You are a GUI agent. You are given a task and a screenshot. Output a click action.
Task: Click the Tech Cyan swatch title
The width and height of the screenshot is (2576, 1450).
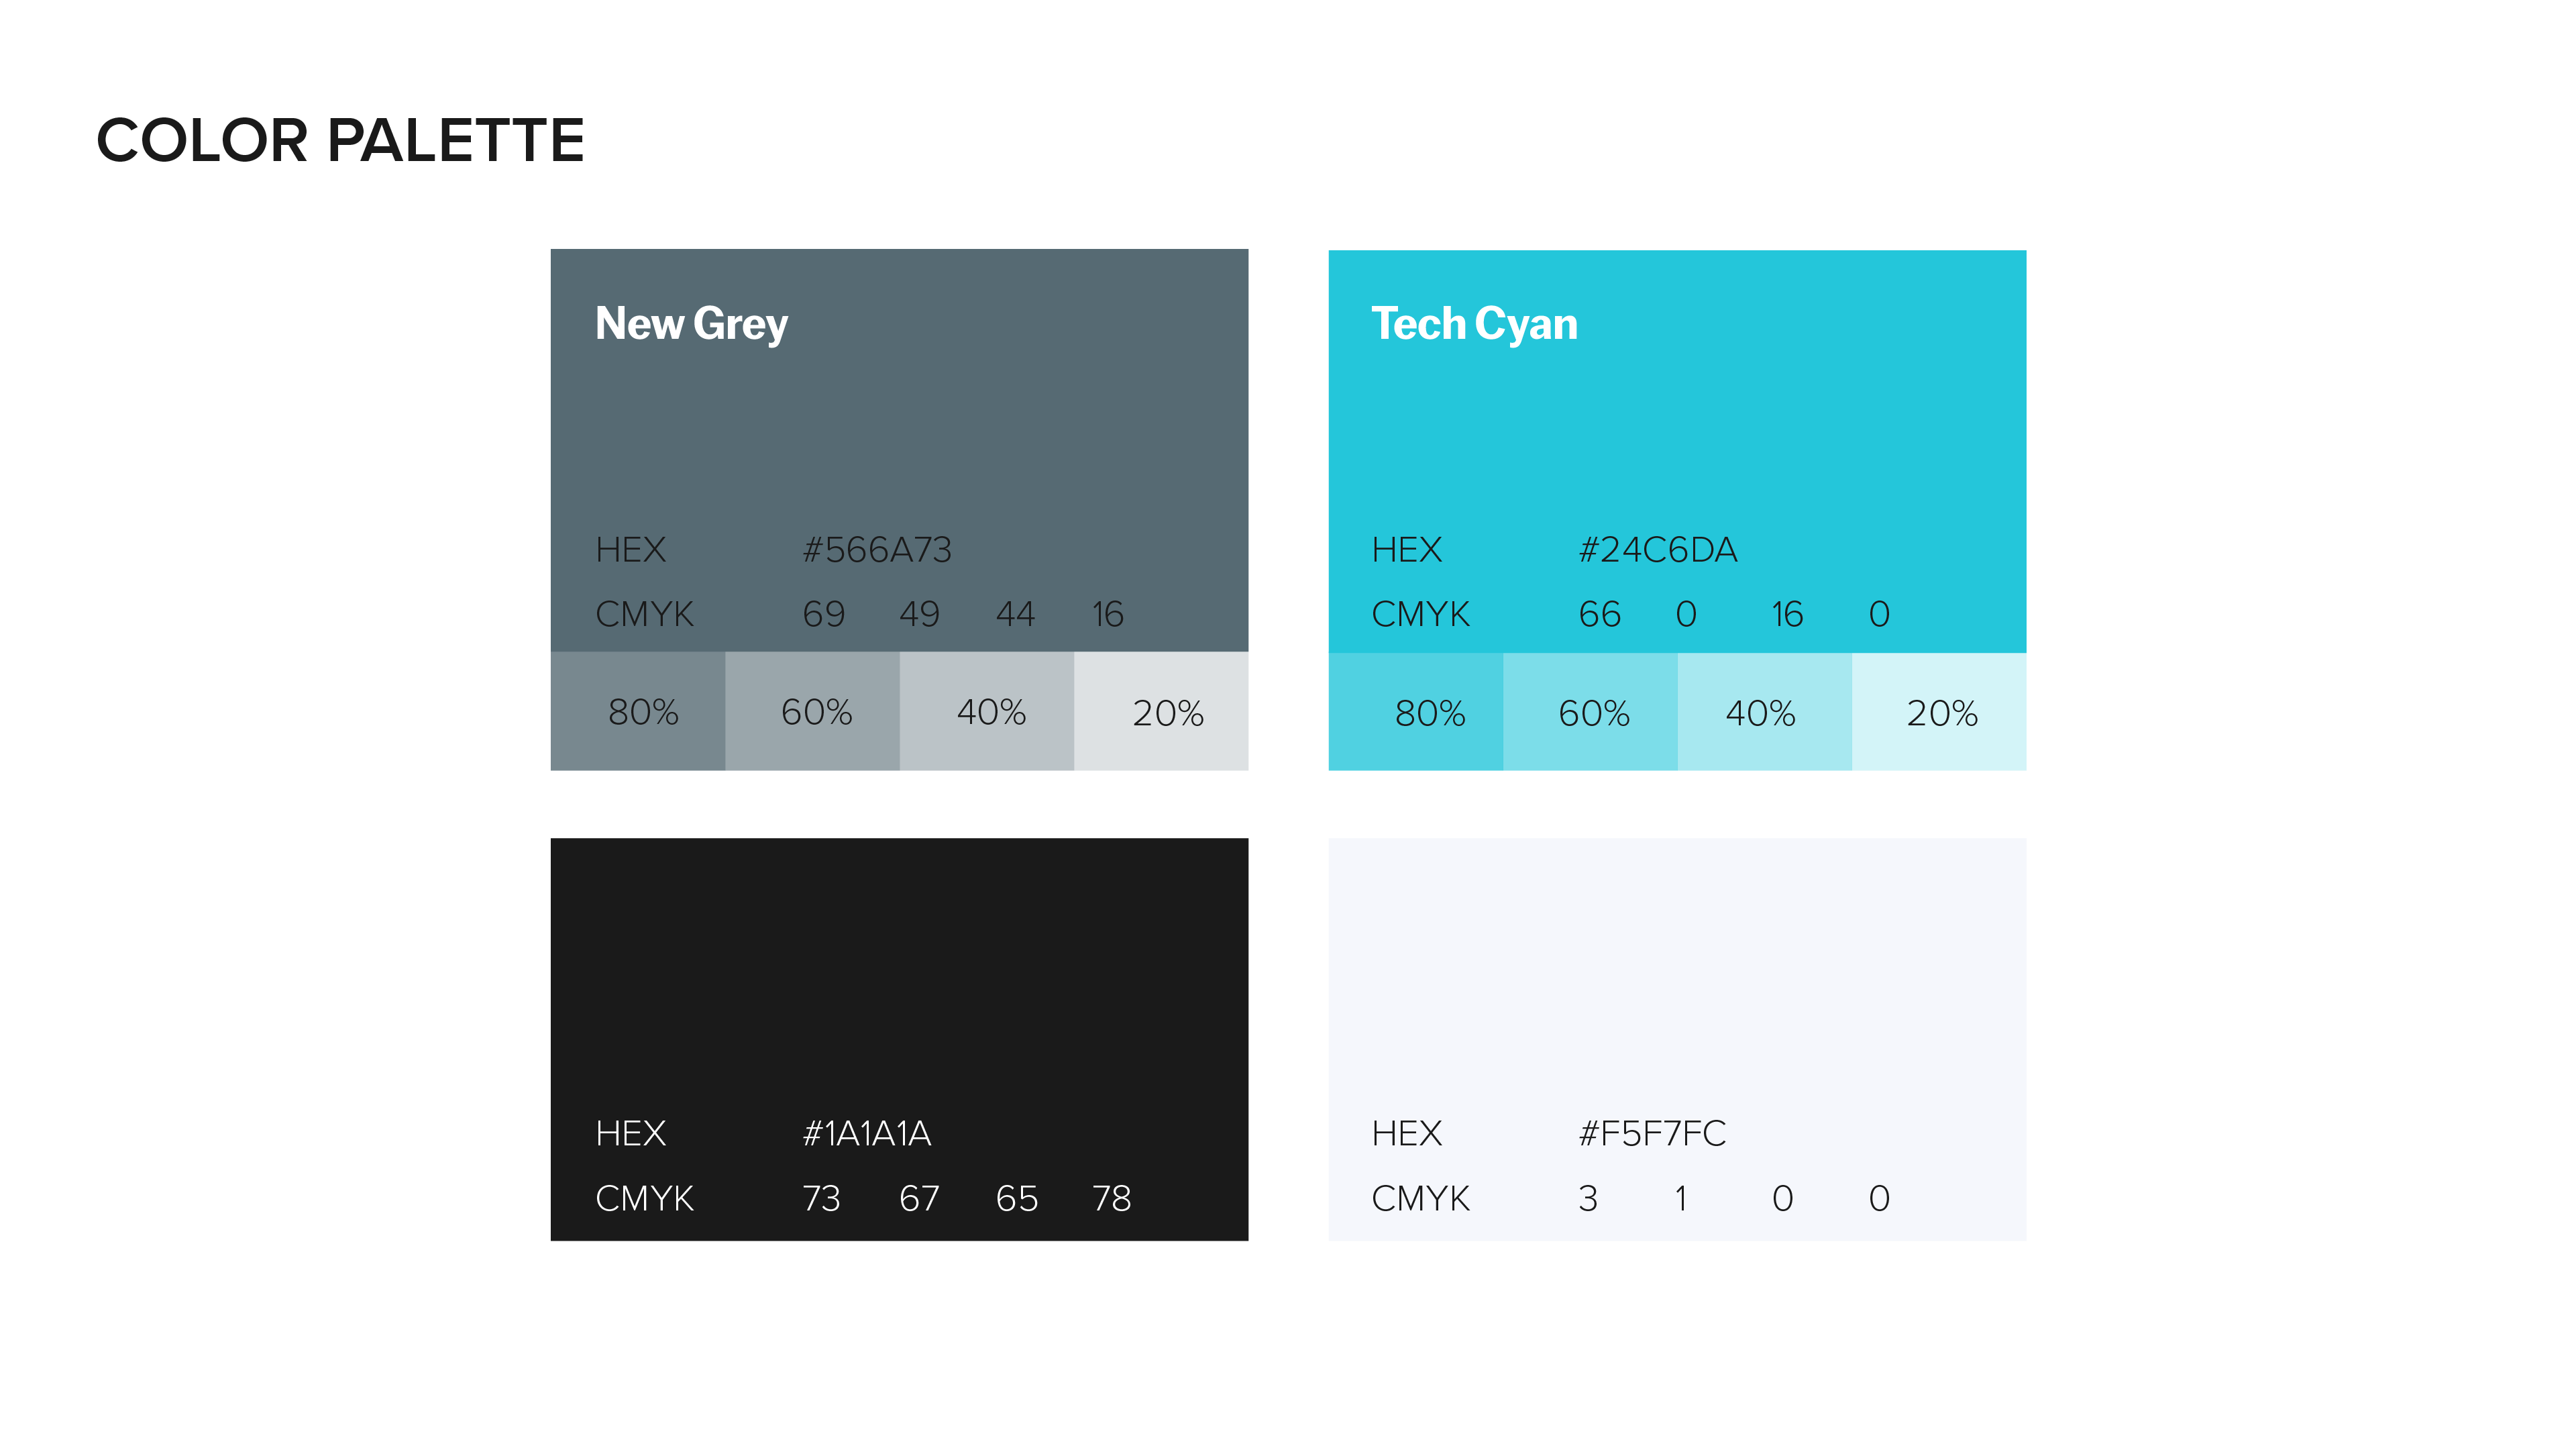click(x=1474, y=324)
